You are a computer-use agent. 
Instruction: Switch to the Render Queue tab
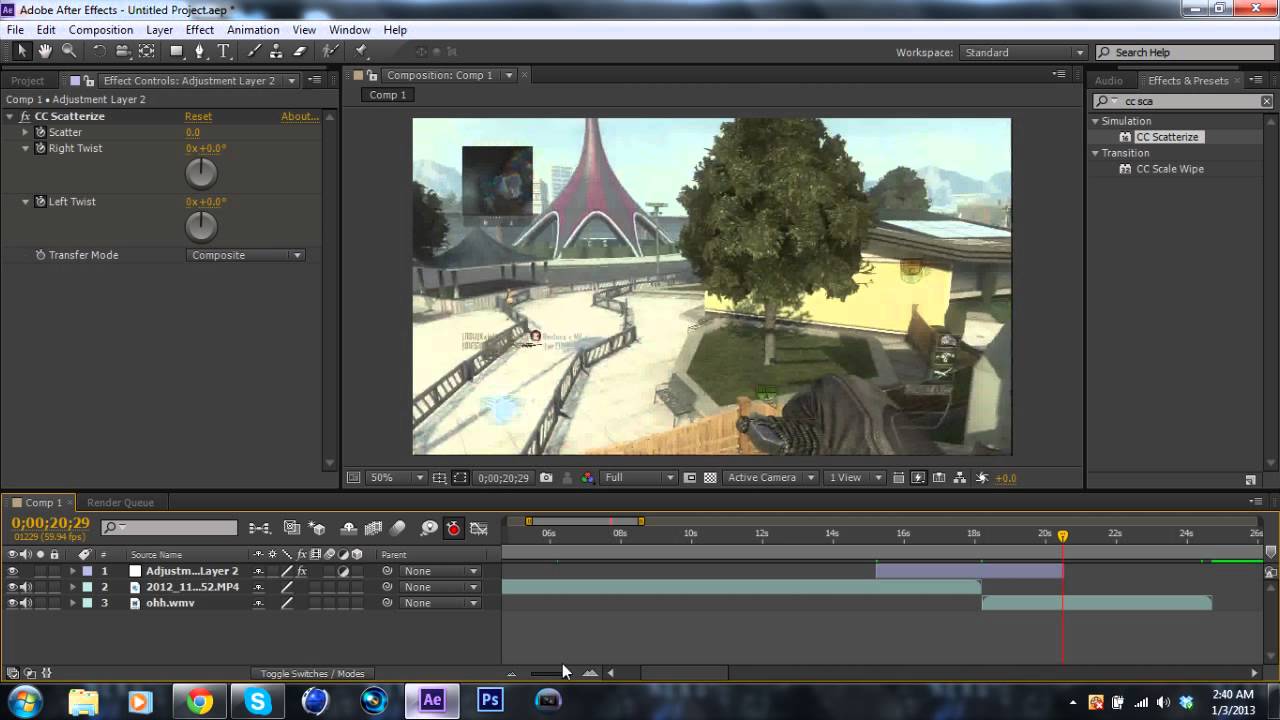(120, 503)
